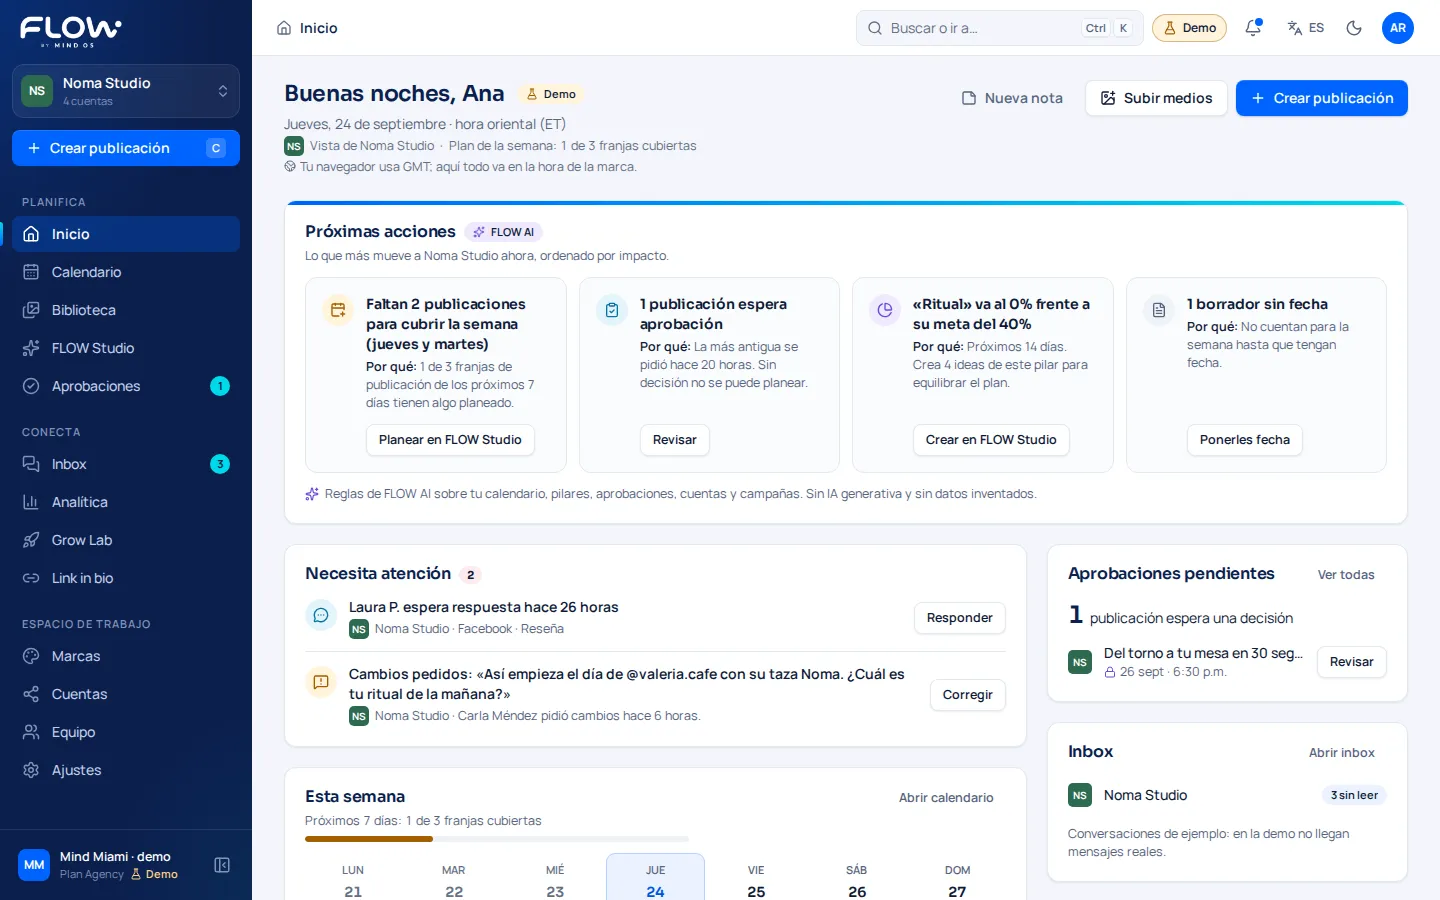Click Corregir for Cambios pedidos

[968, 695]
